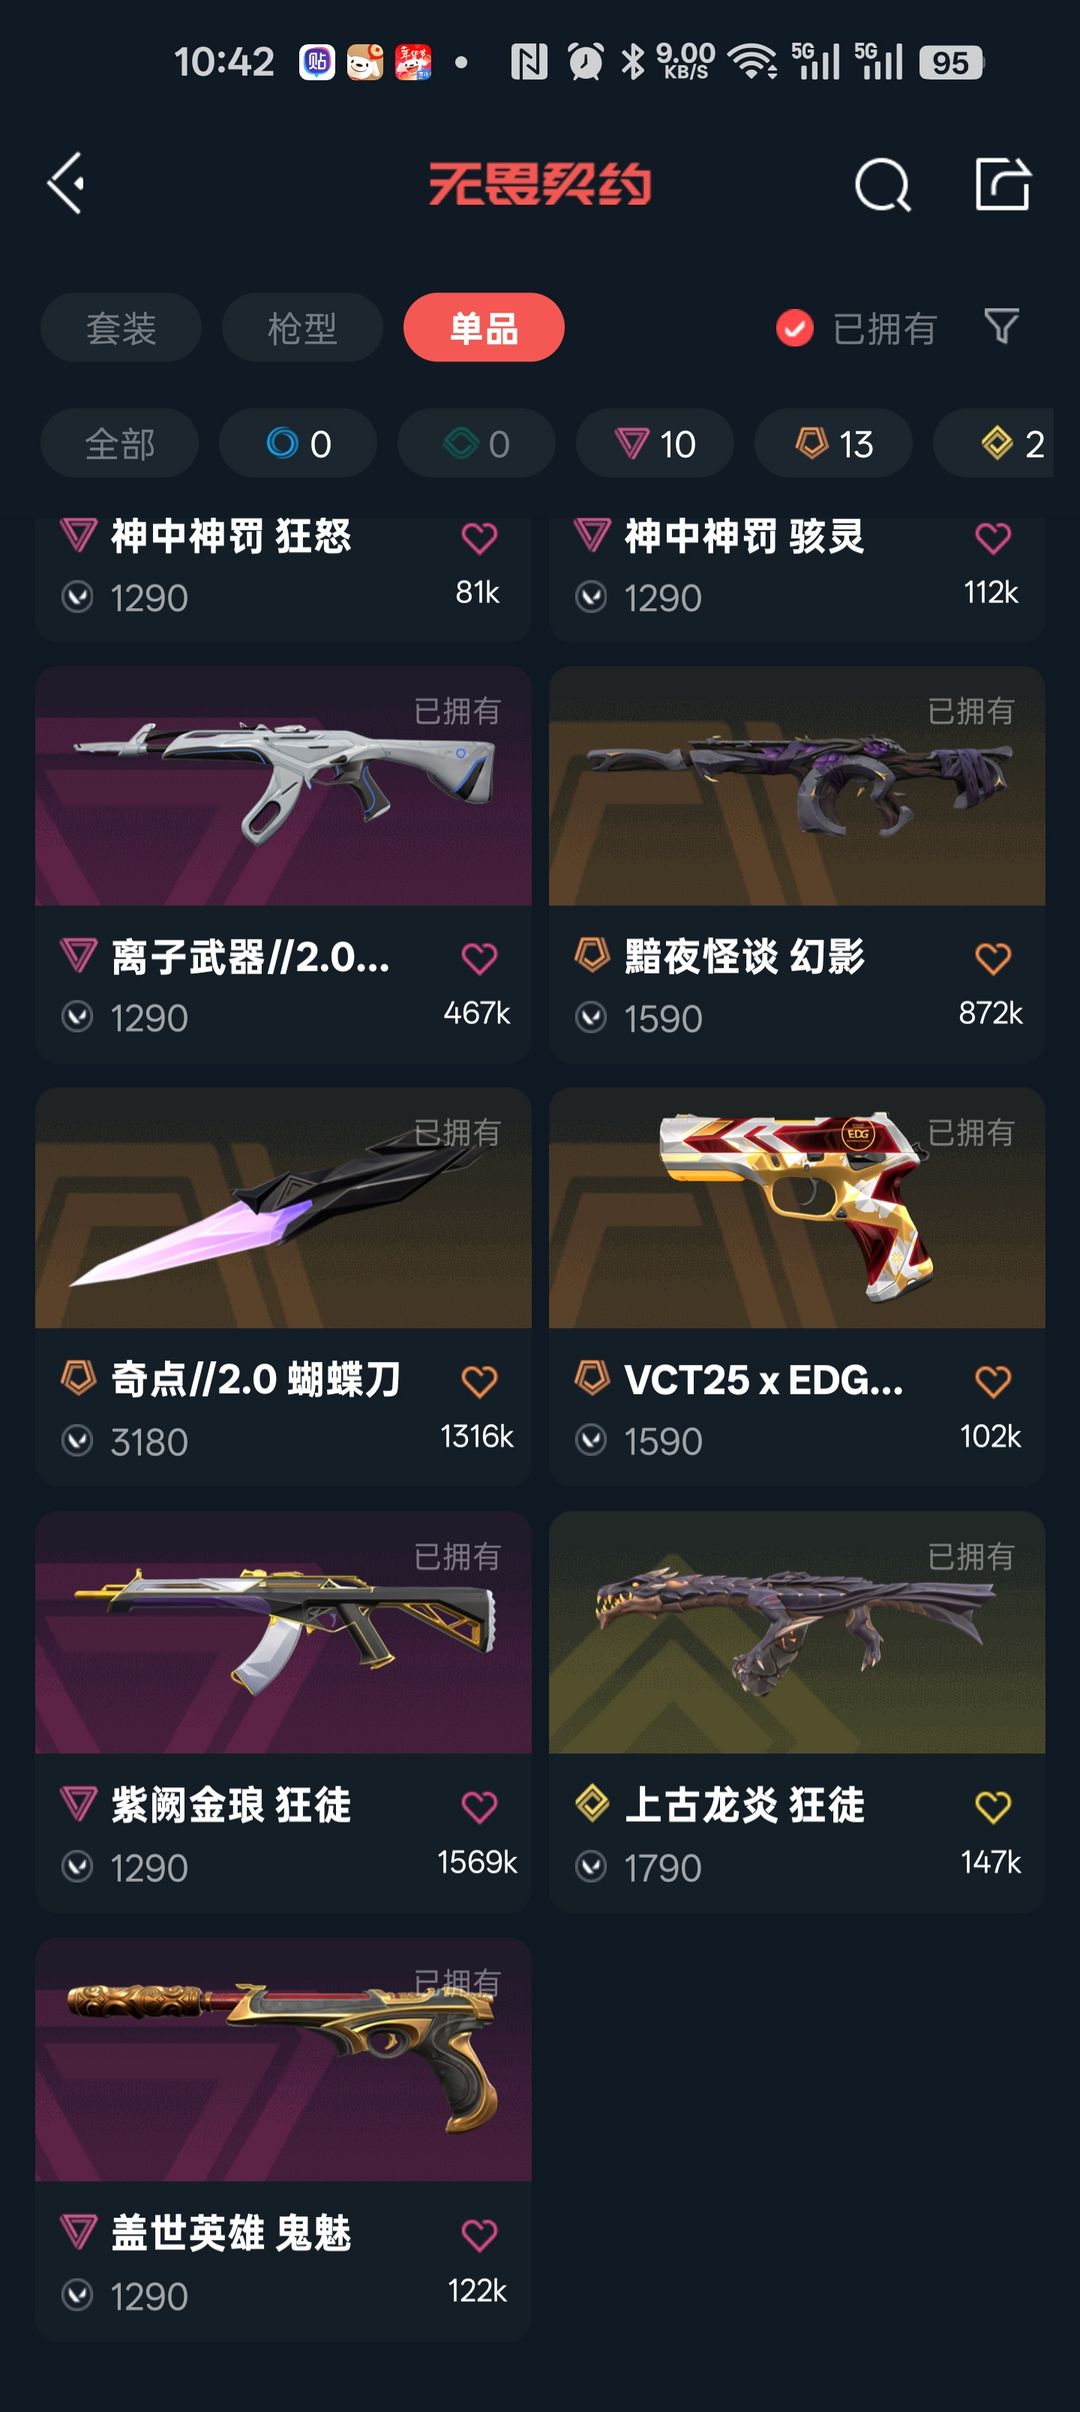The image size is (1080, 2412).
Task: Tap heart icon on 紫阙金琅 狂徒
Action: coord(479,1806)
